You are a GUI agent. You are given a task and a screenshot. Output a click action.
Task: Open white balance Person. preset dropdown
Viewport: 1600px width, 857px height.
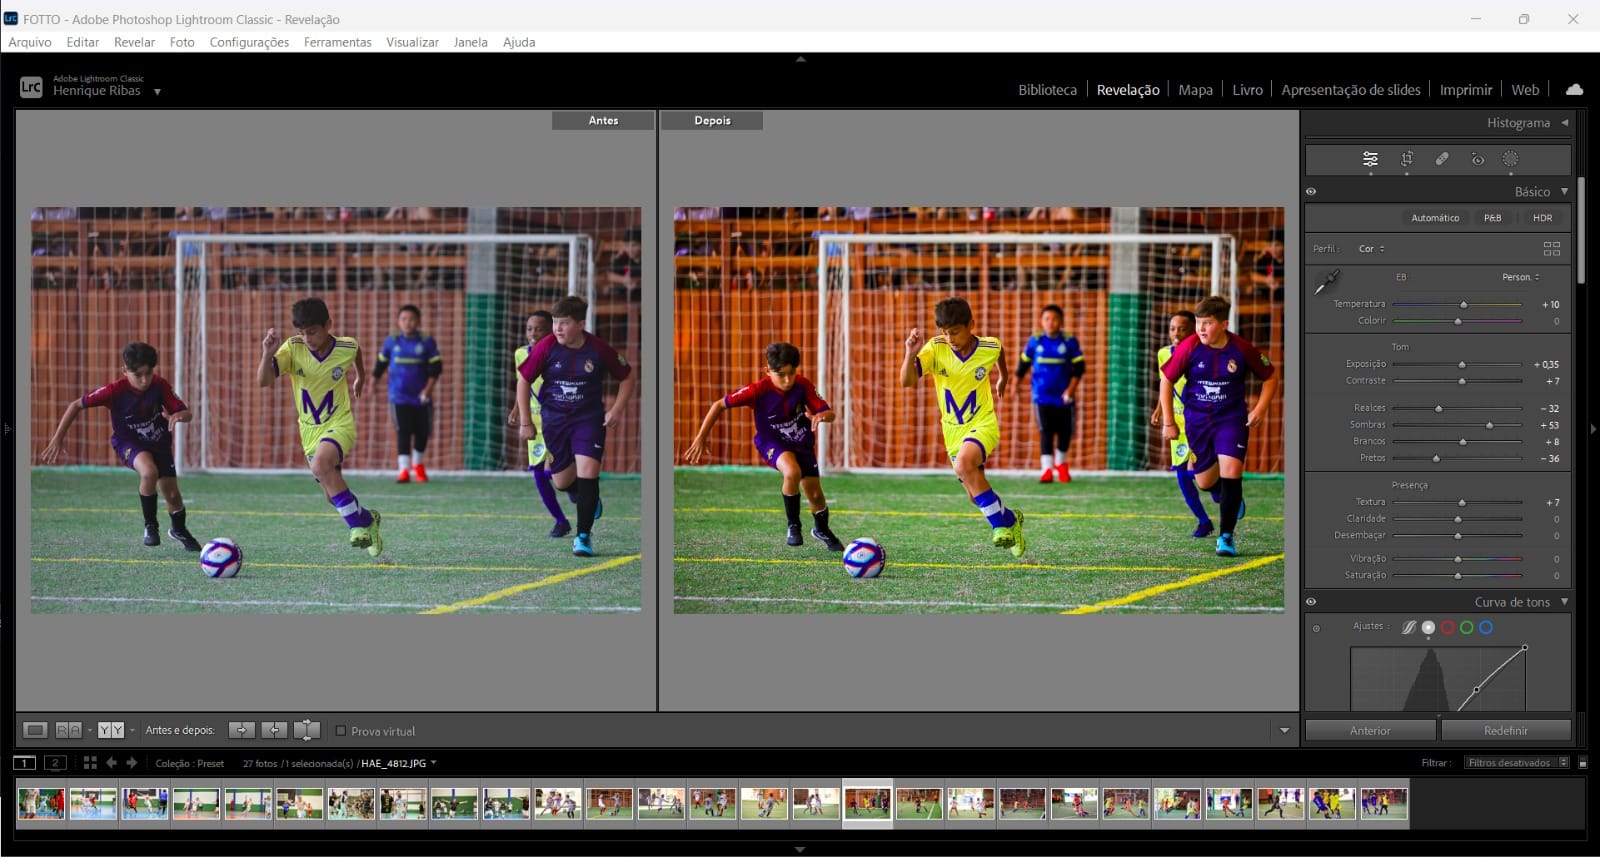click(x=1520, y=277)
